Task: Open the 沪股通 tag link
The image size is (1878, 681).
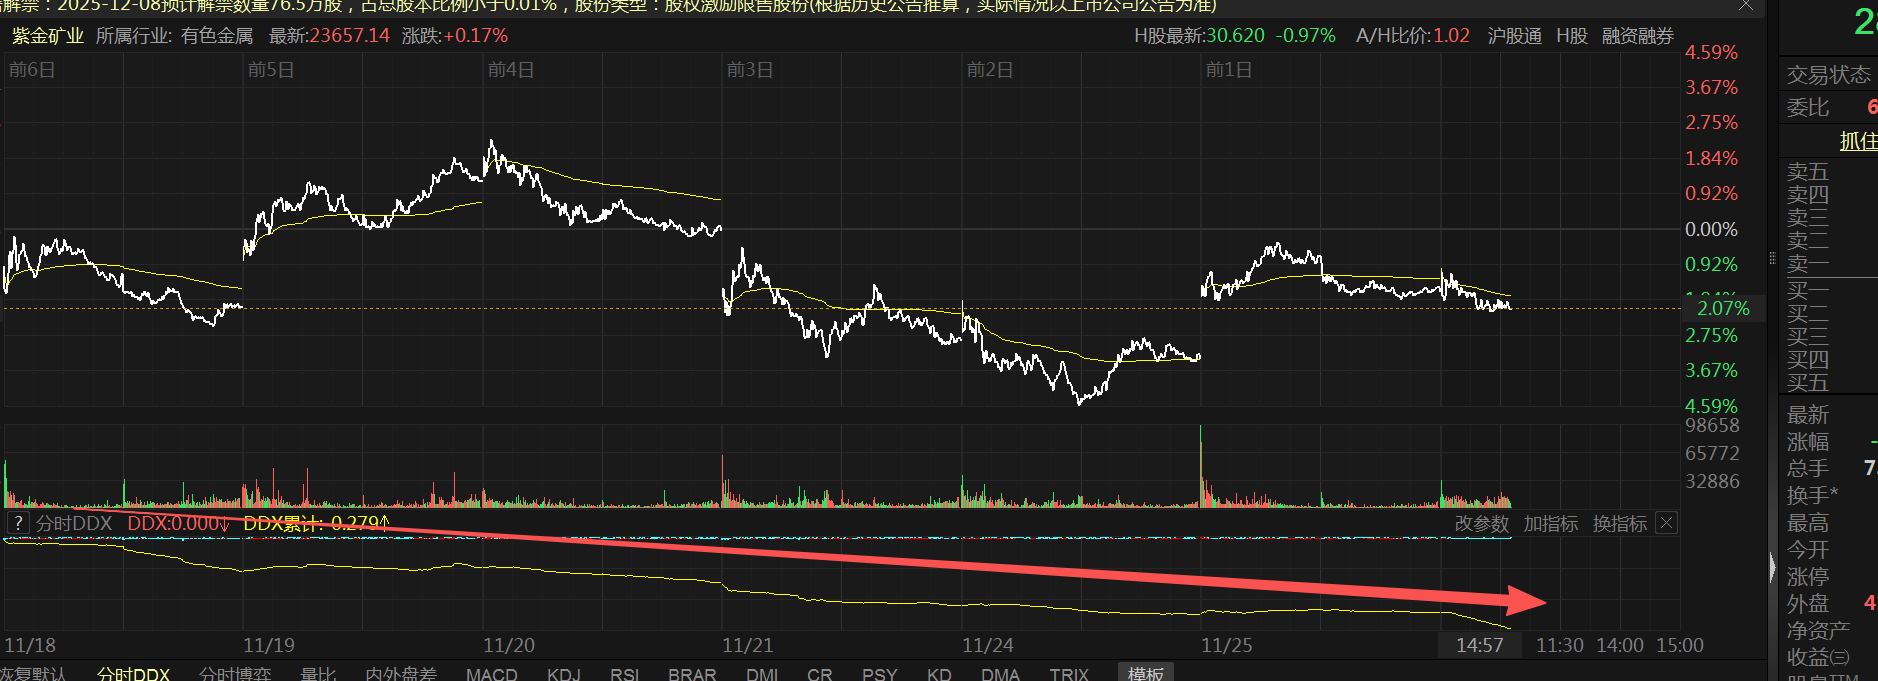Action: coord(1514,36)
